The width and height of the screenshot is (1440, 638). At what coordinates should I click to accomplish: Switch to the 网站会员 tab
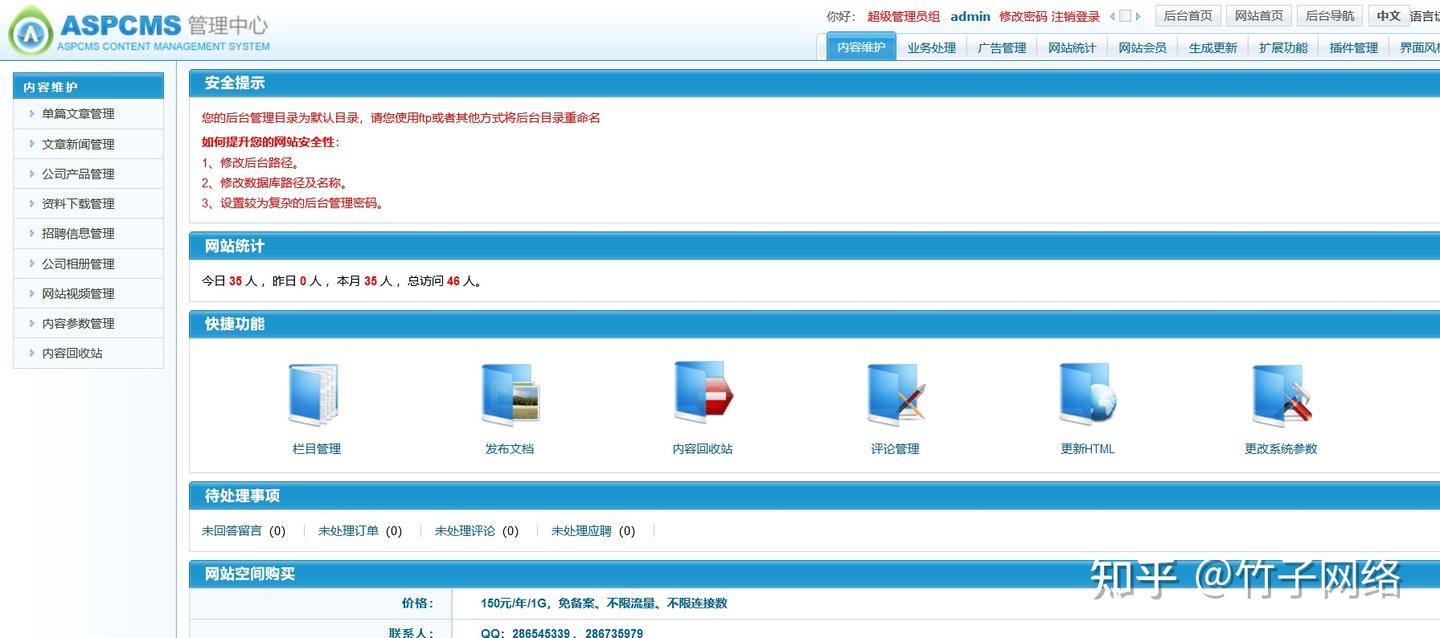click(x=1142, y=47)
